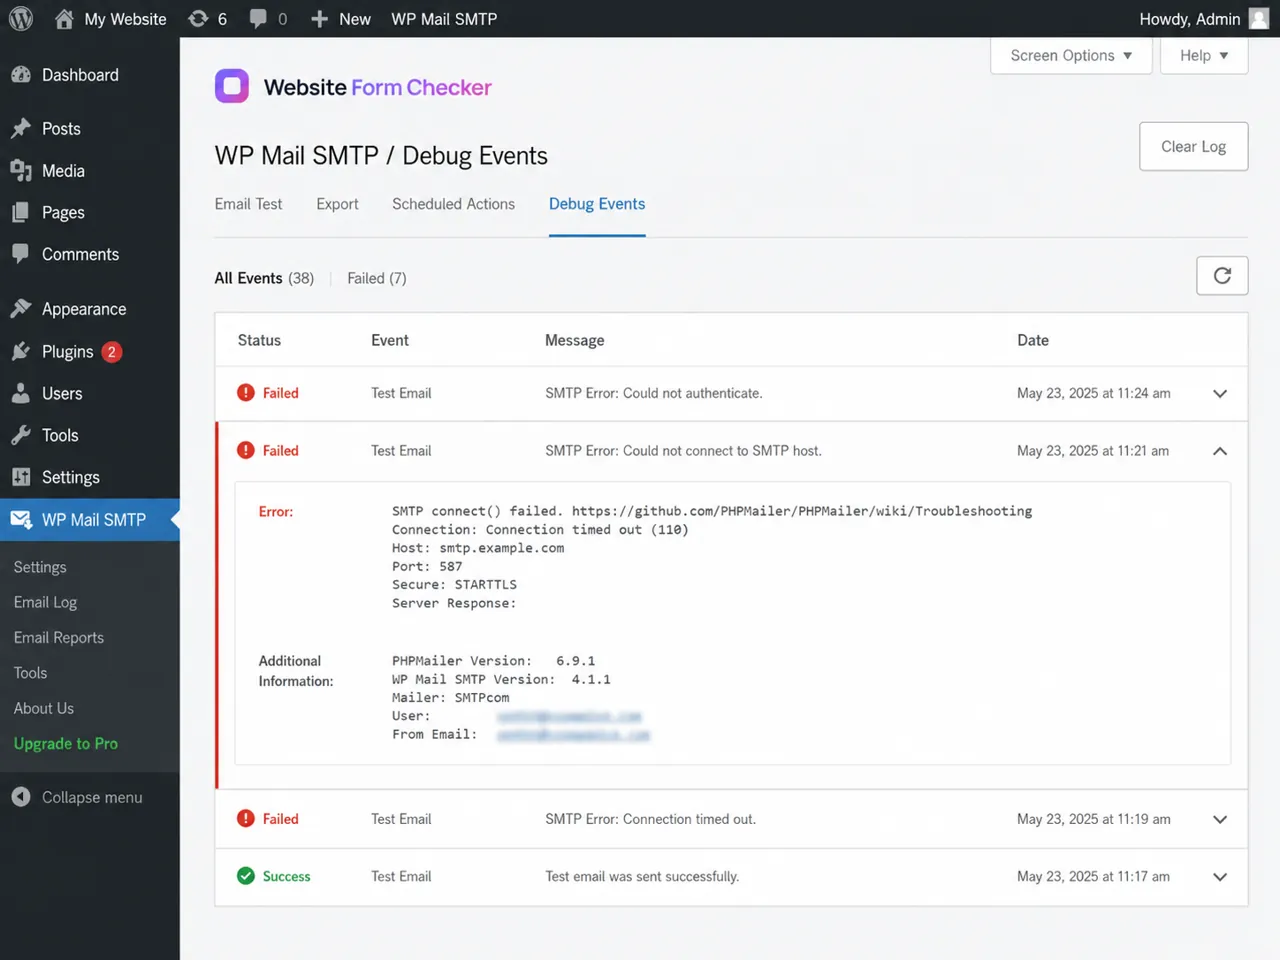
Task: Click the 'Port: 587' line
Action: pos(427,566)
